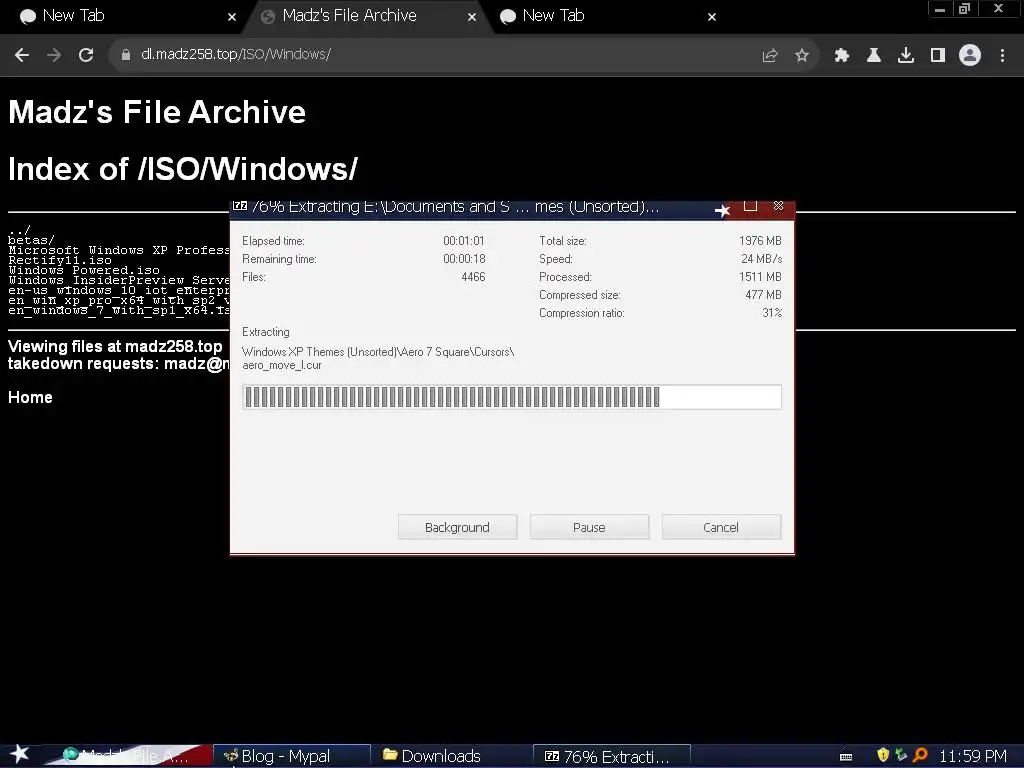Screen dimensions: 1024x768
Task: Click the 76% Extracti... taskbar button
Action: click(x=612, y=756)
